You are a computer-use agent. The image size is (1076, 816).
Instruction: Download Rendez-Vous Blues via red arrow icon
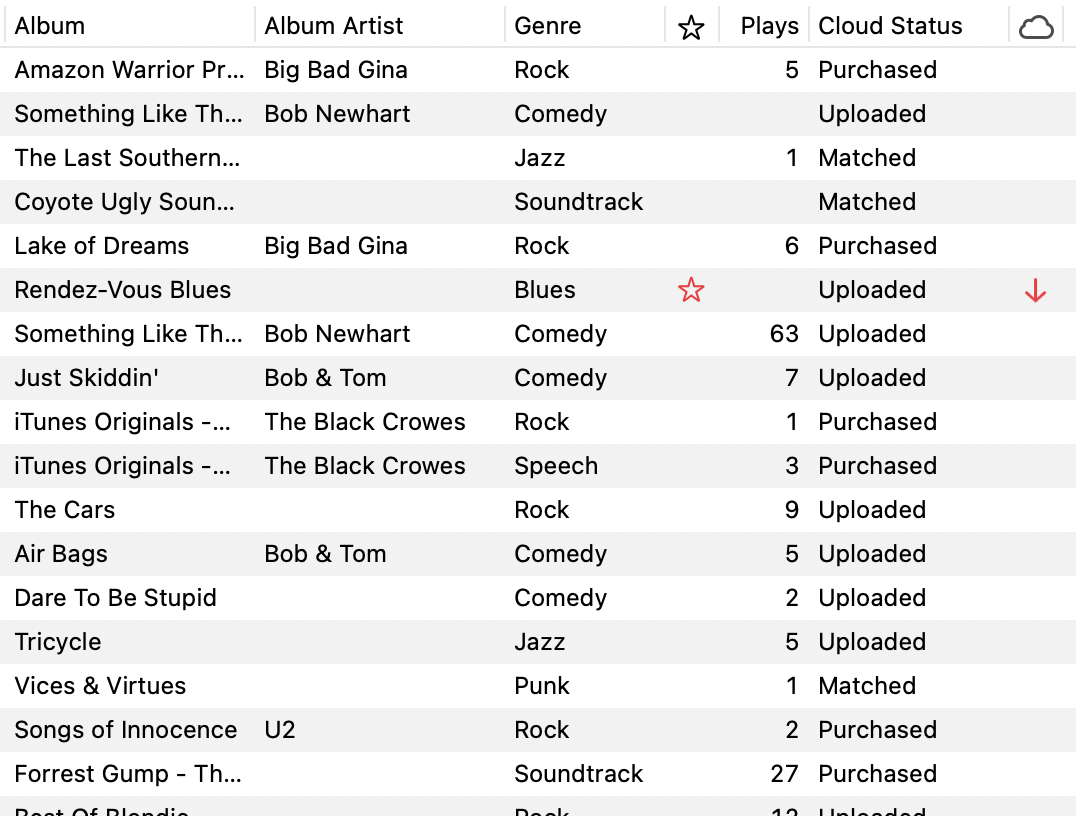click(x=1036, y=291)
